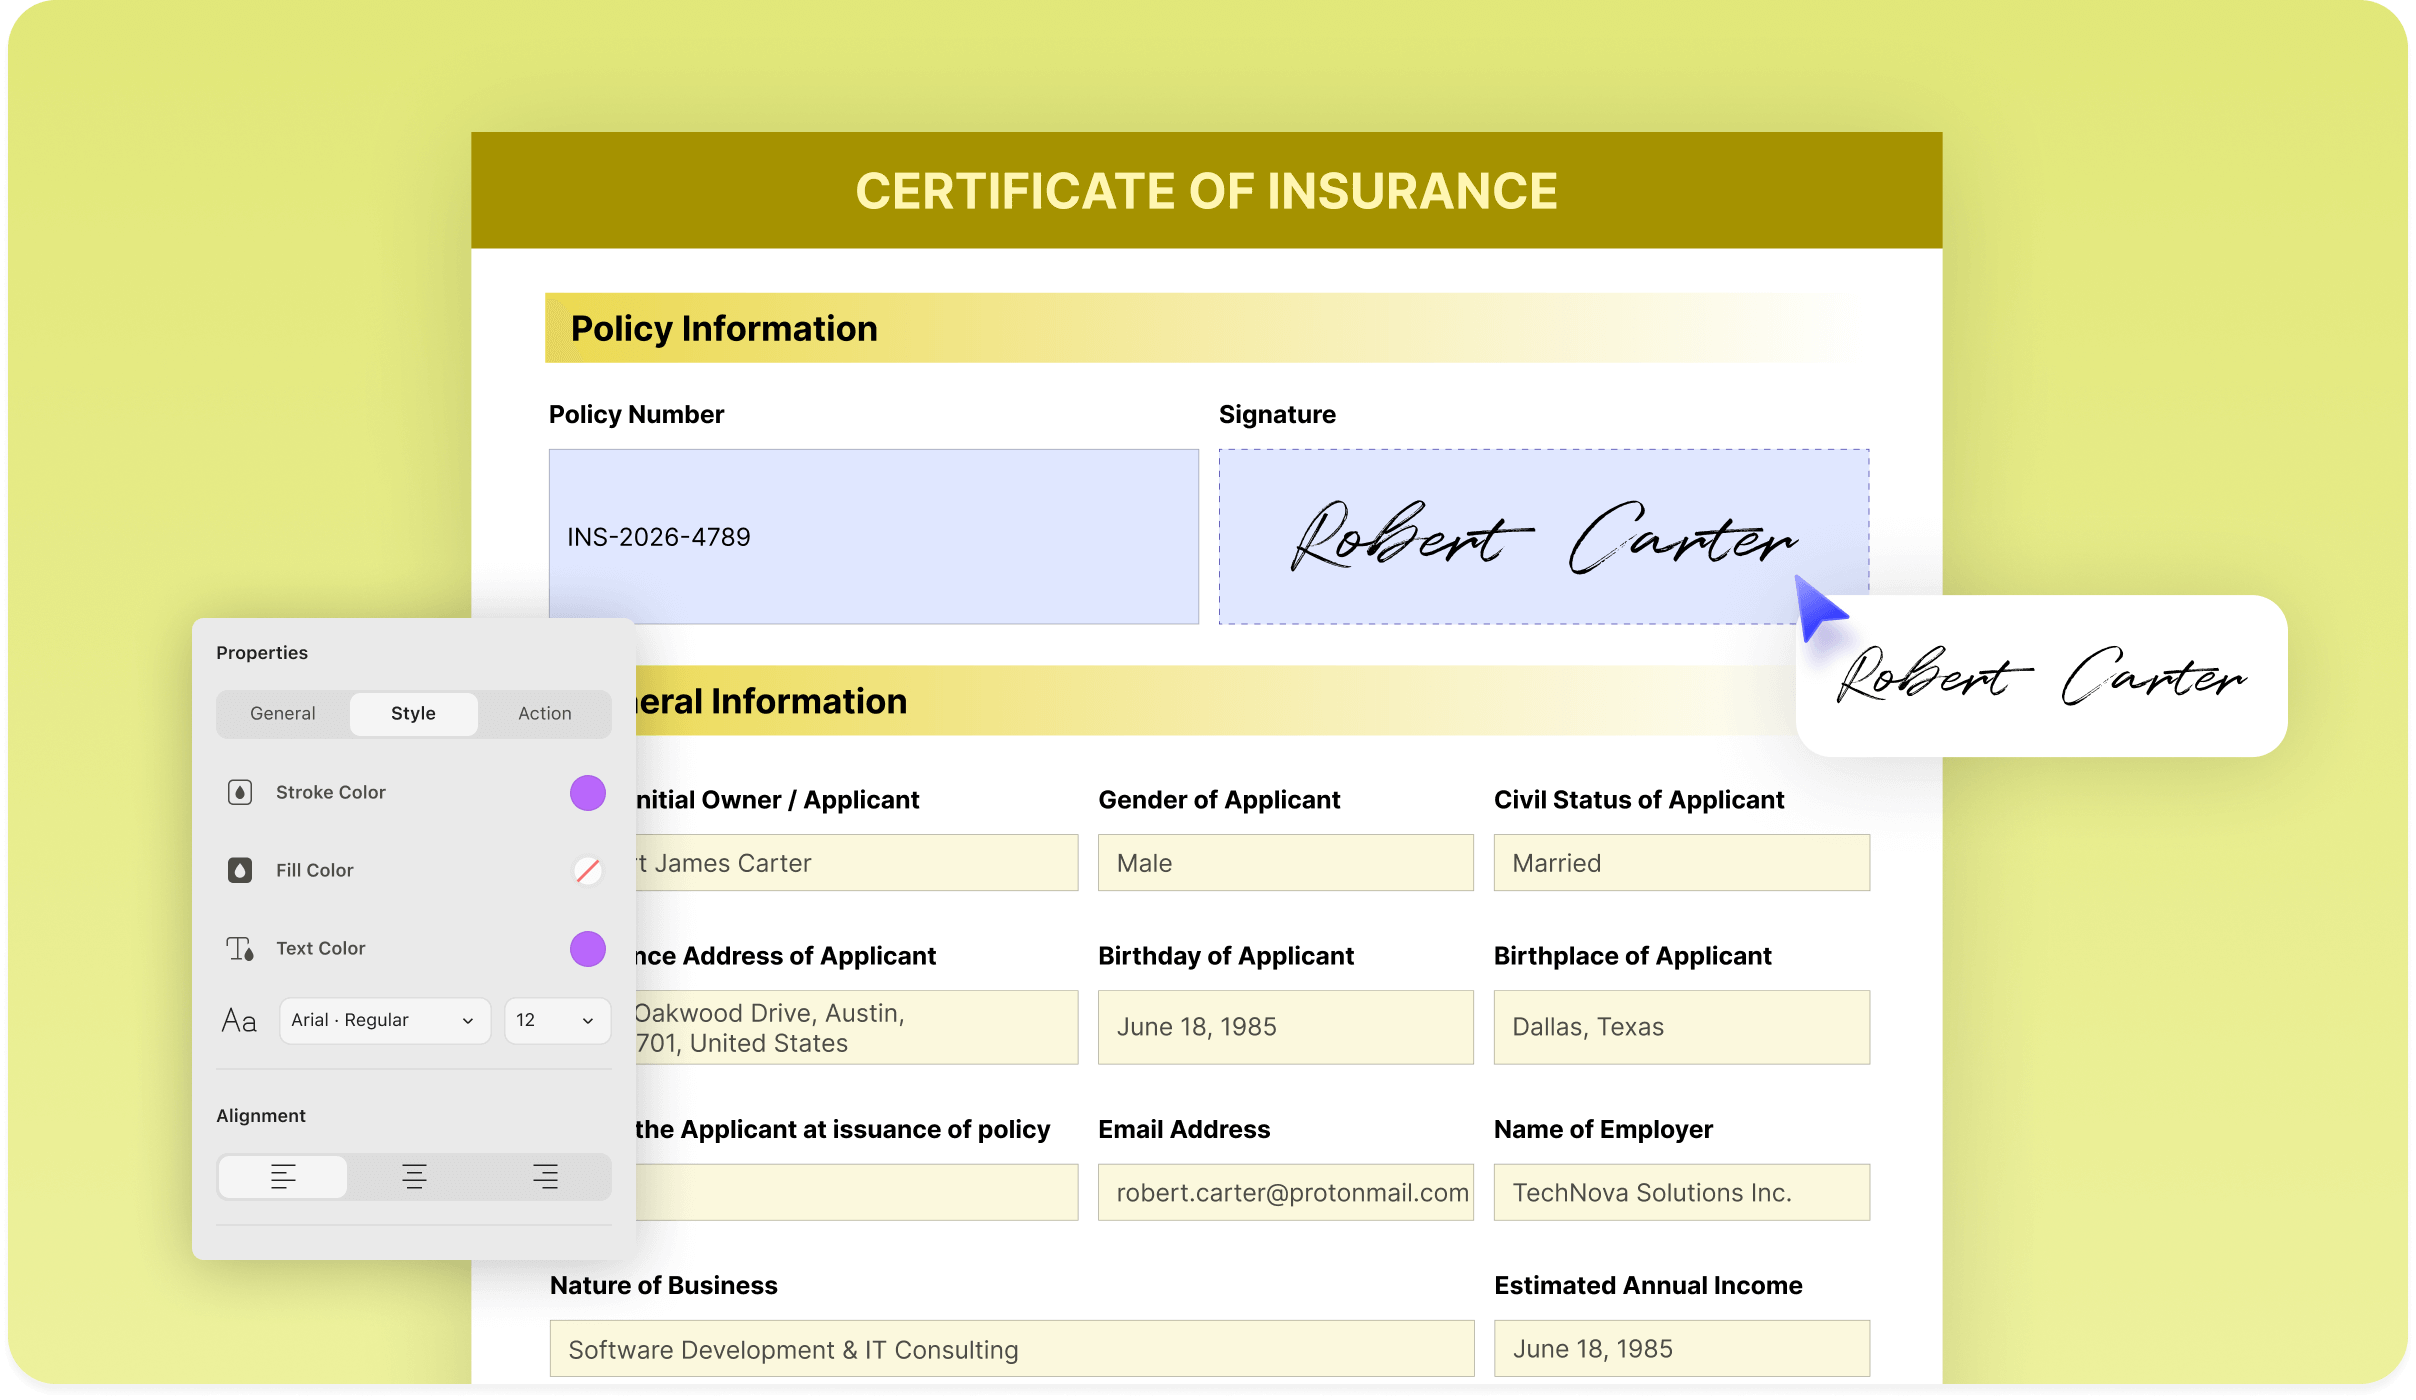Click the Policy Number field INS-2026-4789
Screen dimensions: 2416x1400
(873, 536)
